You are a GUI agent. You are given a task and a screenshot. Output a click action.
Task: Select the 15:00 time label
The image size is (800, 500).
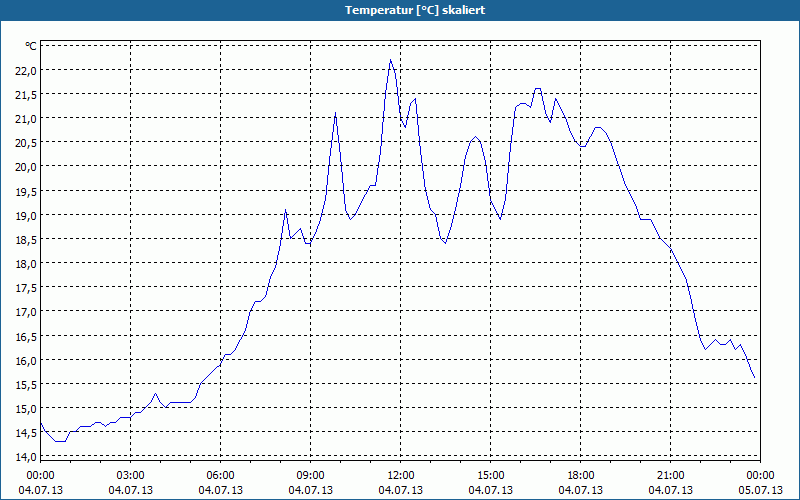pos(490,476)
